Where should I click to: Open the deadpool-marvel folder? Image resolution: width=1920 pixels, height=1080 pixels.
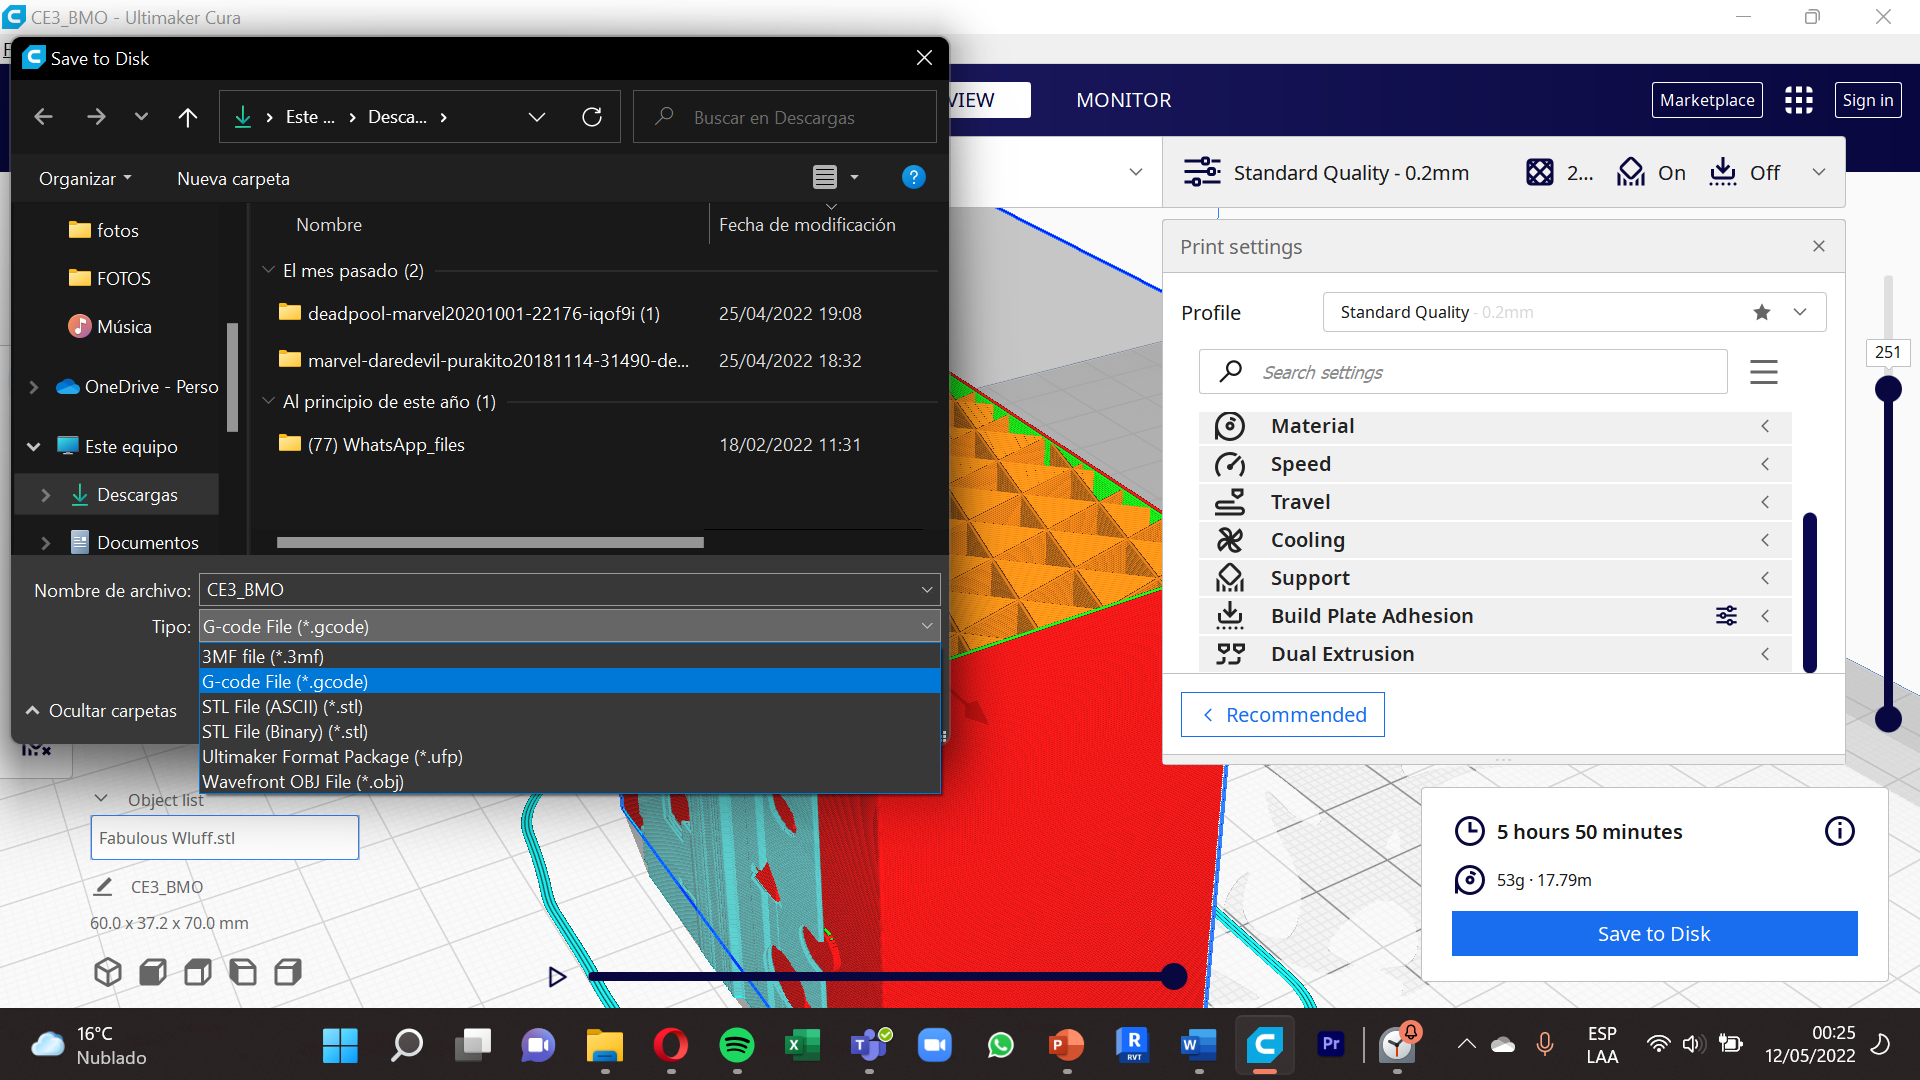tap(483, 314)
